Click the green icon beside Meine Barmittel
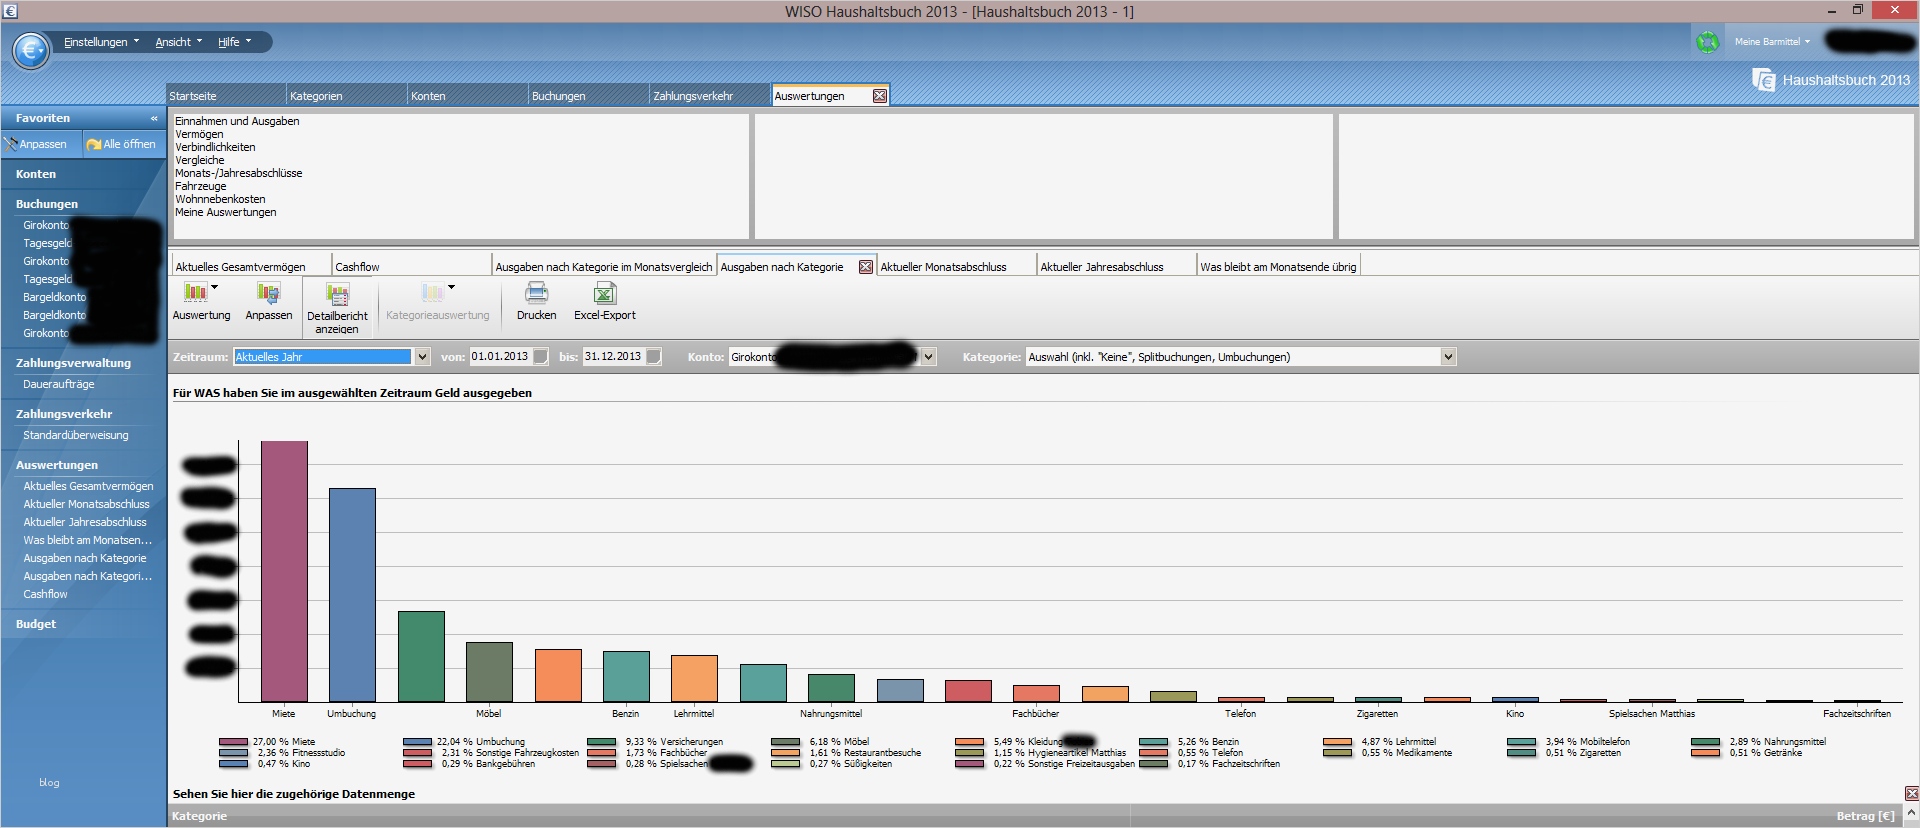This screenshot has width=1920, height=828. pyautogui.click(x=1708, y=42)
